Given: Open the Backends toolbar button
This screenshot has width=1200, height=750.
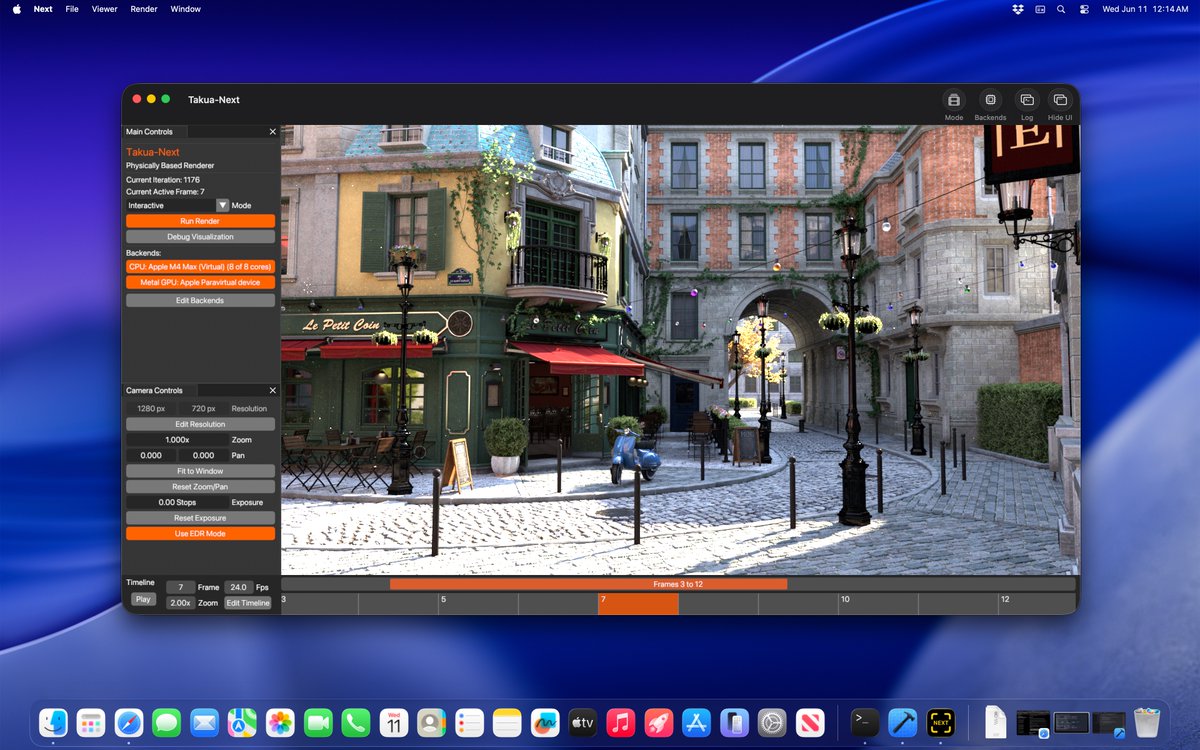Looking at the screenshot, I should pyautogui.click(x=990, y=100).
